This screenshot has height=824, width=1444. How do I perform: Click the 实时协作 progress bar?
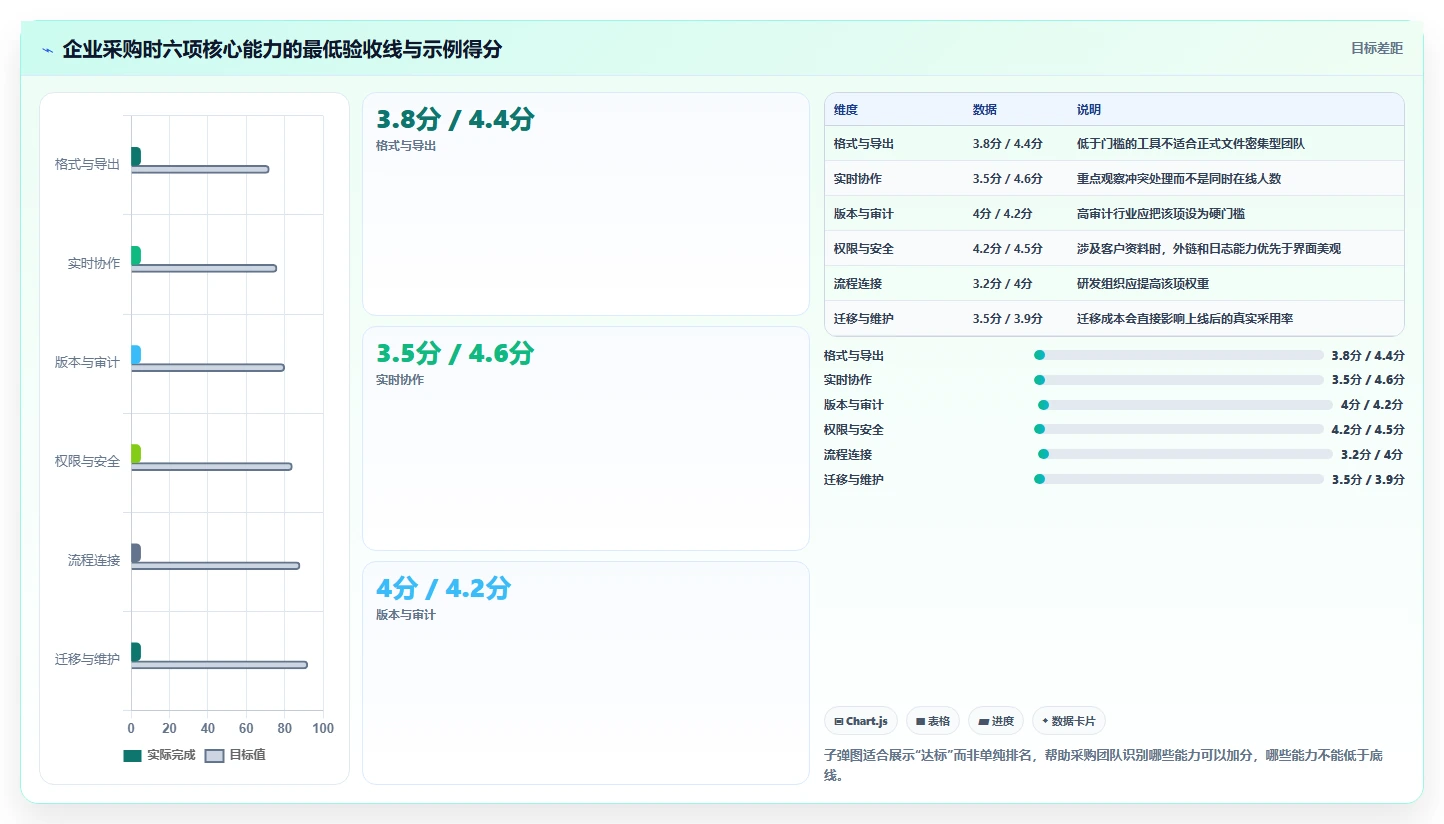(x=1179, y=380)
